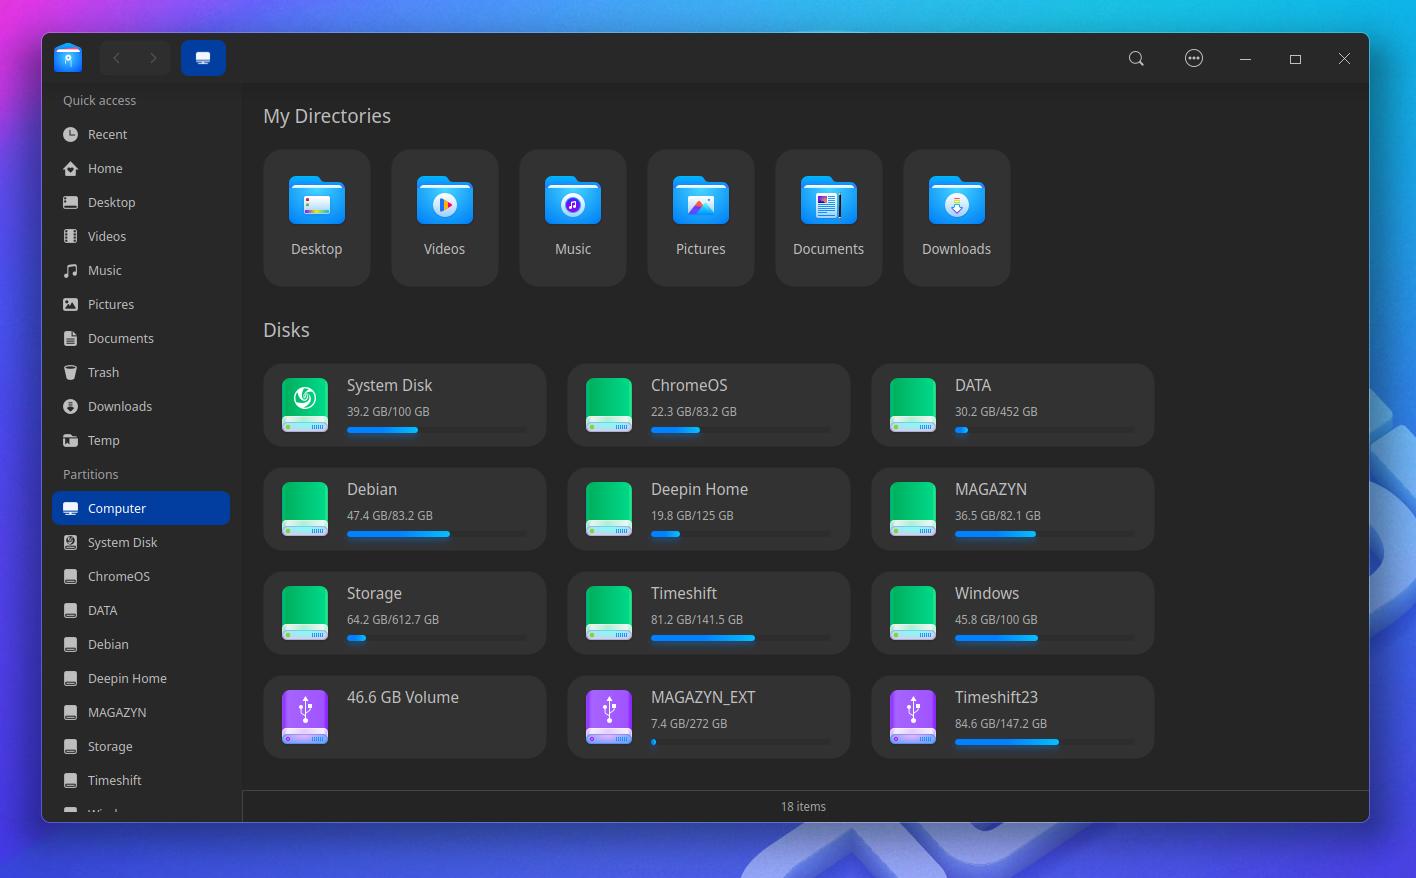
Task: Open Temp in the sidebar
Action: 141,440
